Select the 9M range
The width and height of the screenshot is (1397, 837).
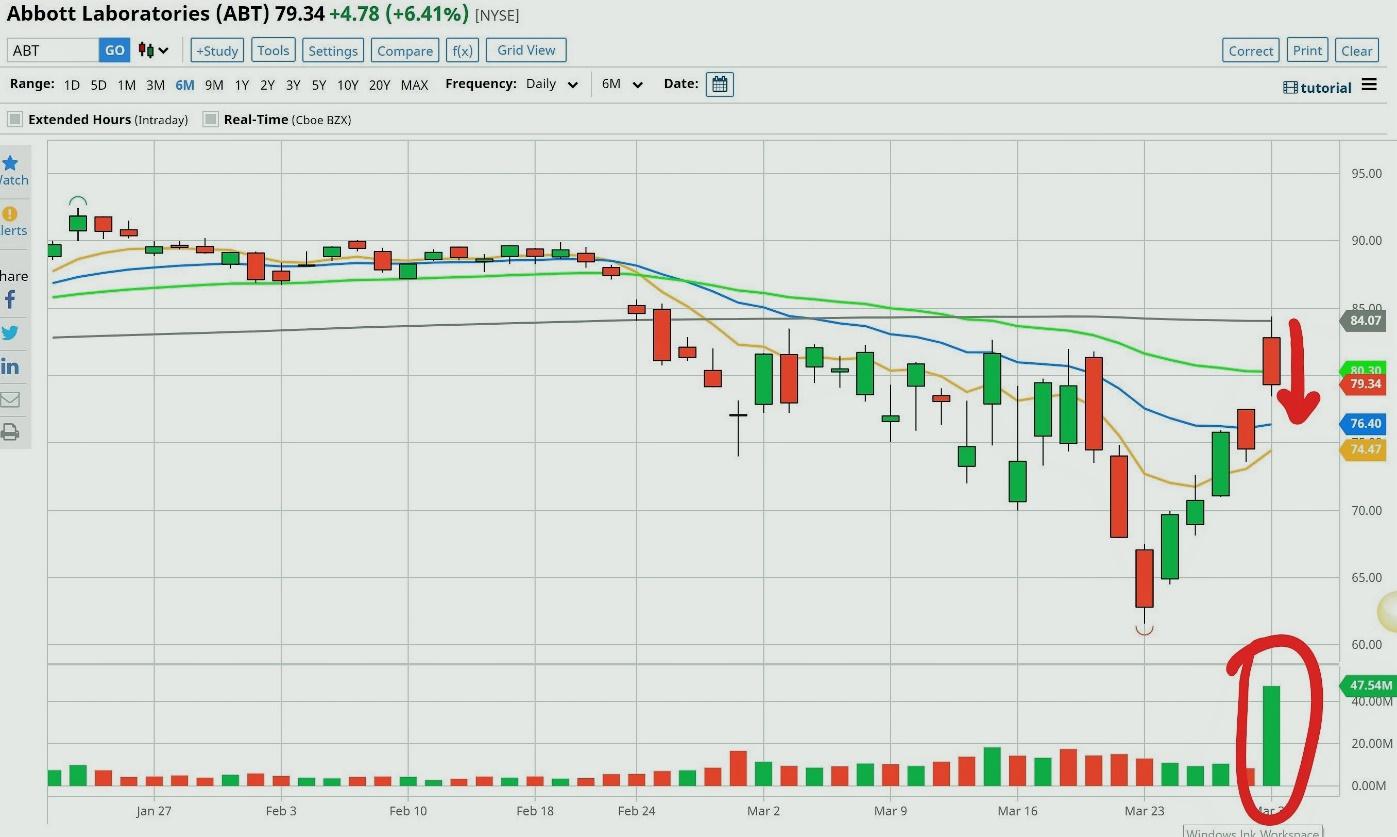pos(214,85)
